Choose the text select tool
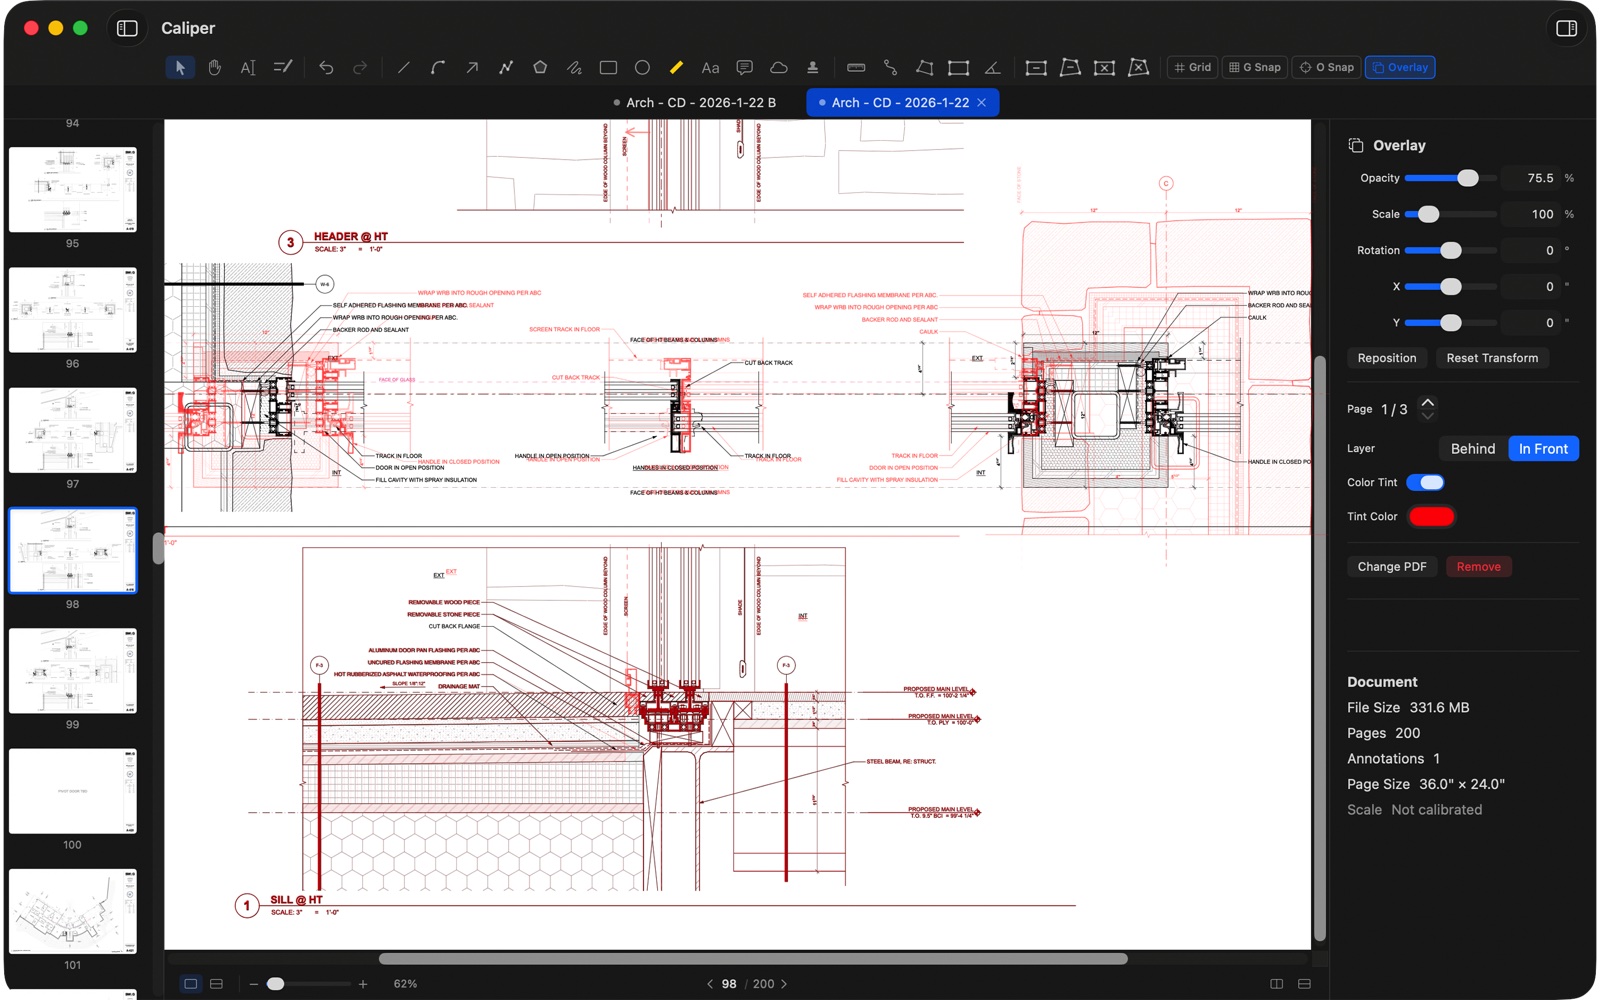Viewport: 1600px width, 1000px height. (x=248, y=68)
